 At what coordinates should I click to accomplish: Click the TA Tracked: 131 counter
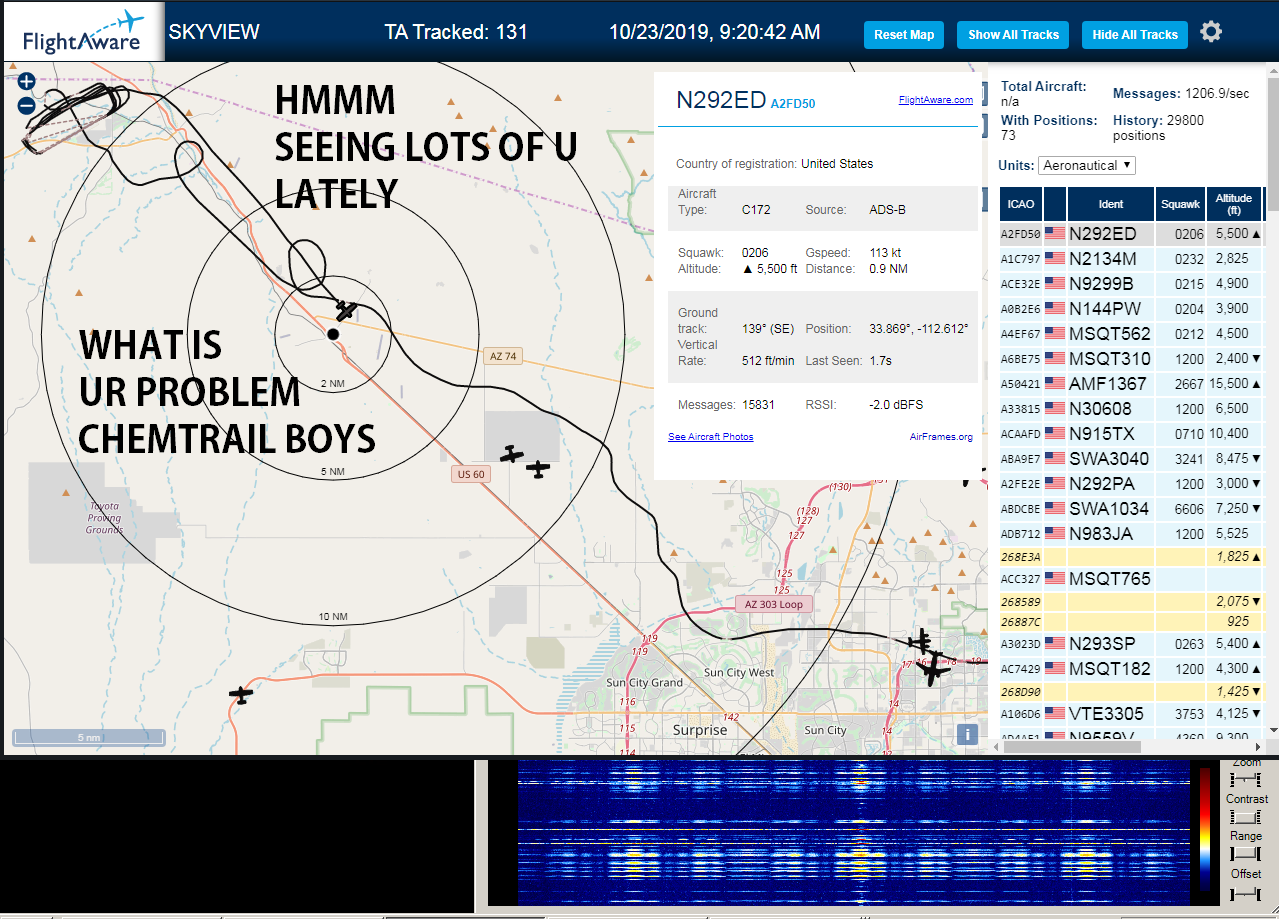click(456, 32)
